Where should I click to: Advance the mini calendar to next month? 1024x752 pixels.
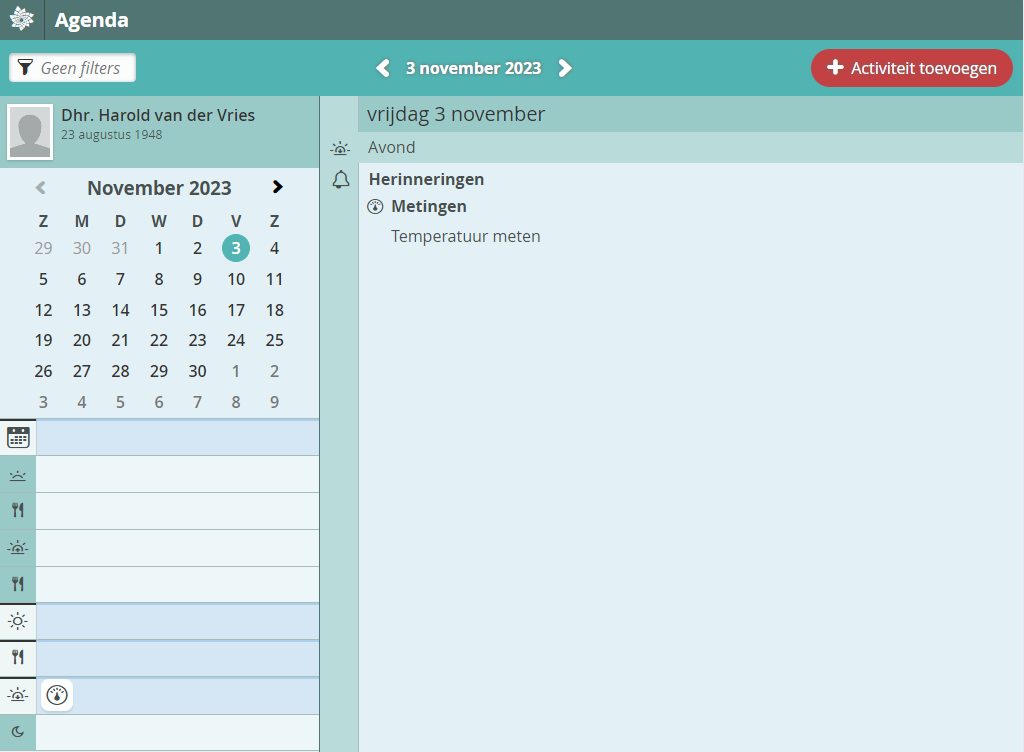[277, 187]
